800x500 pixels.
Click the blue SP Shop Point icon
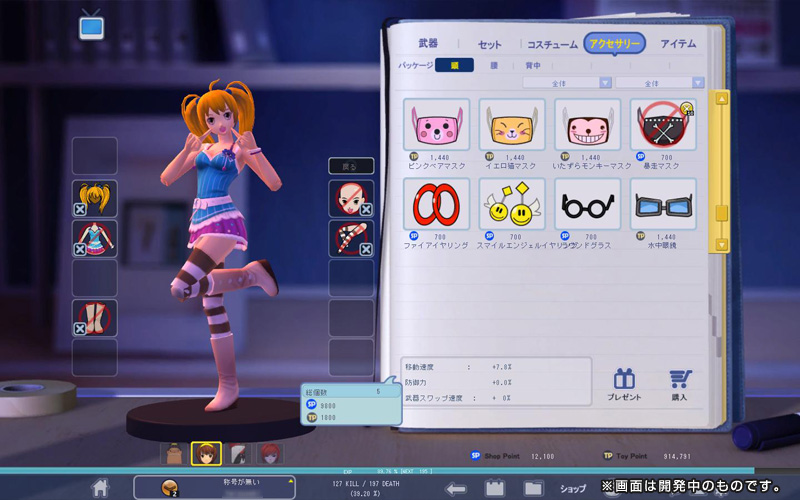pyautogui.click(x=476, y=456)
